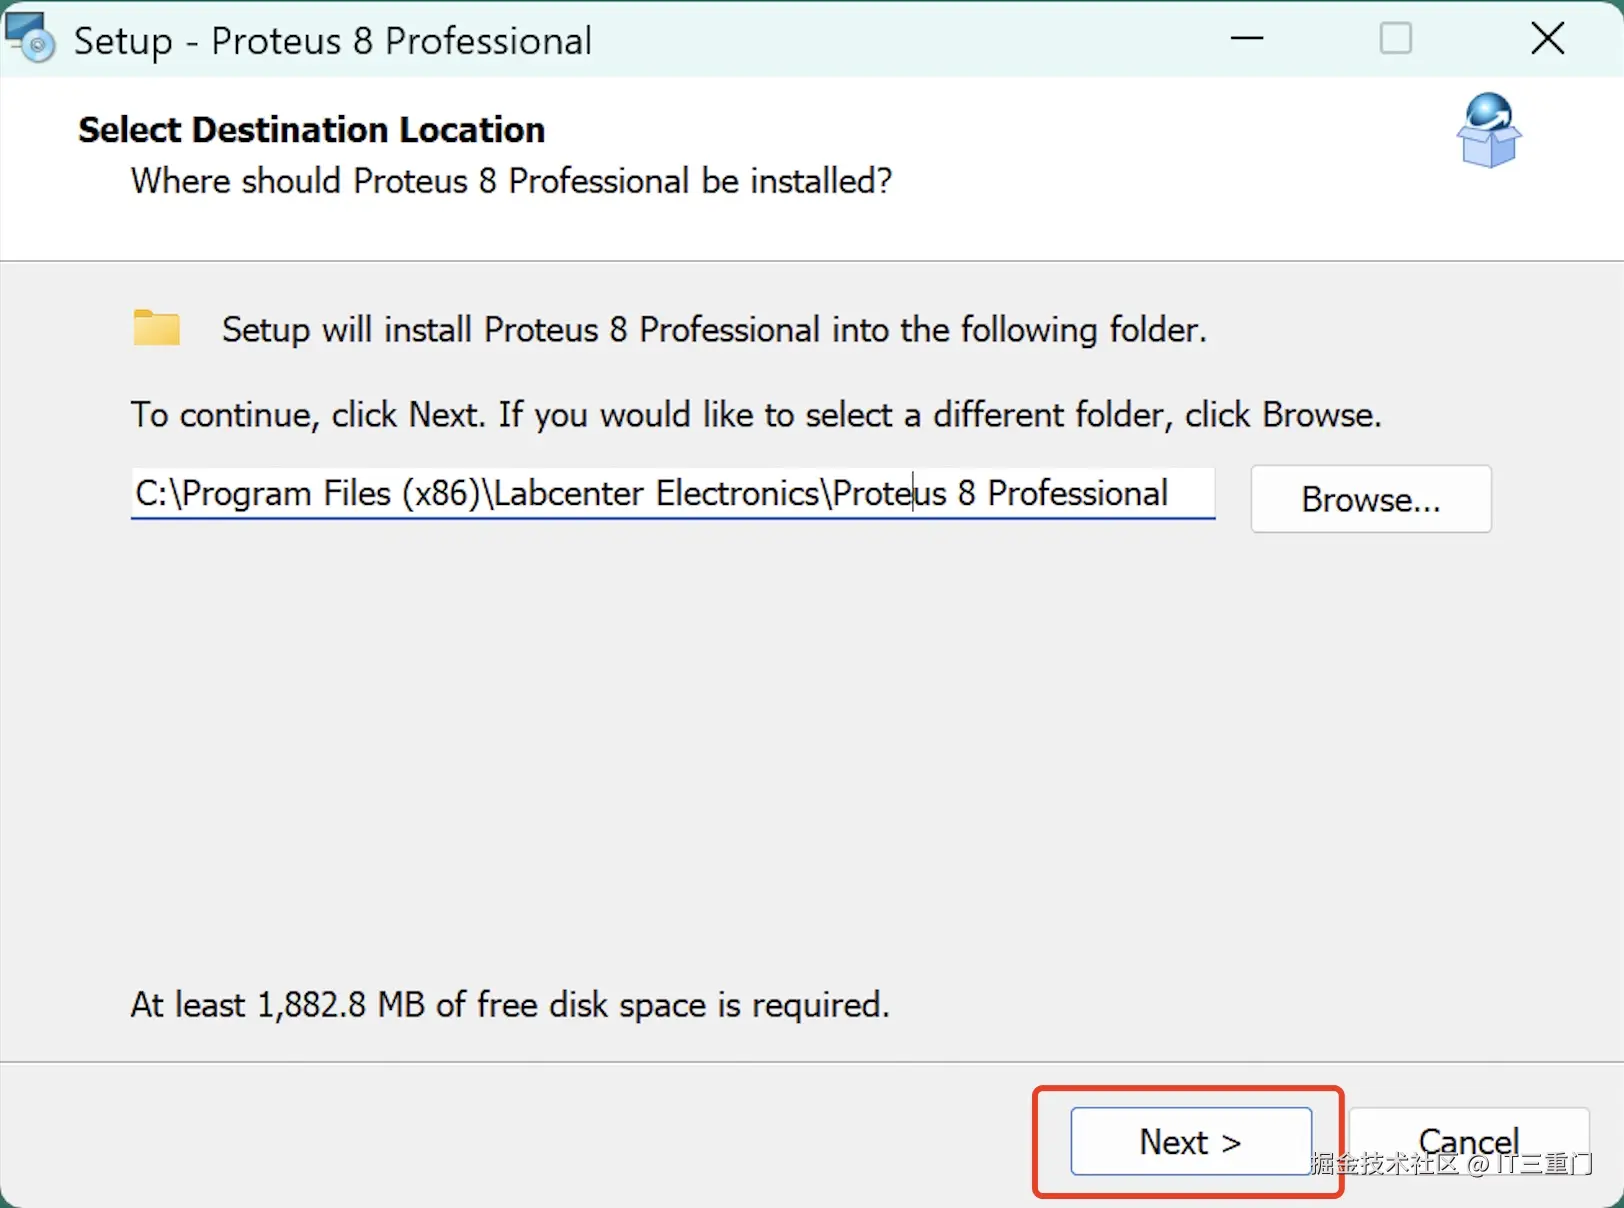Click the disabled maximize window icon
1624x1208 pixels.
pyautogui.click(x=1395, y=39)
